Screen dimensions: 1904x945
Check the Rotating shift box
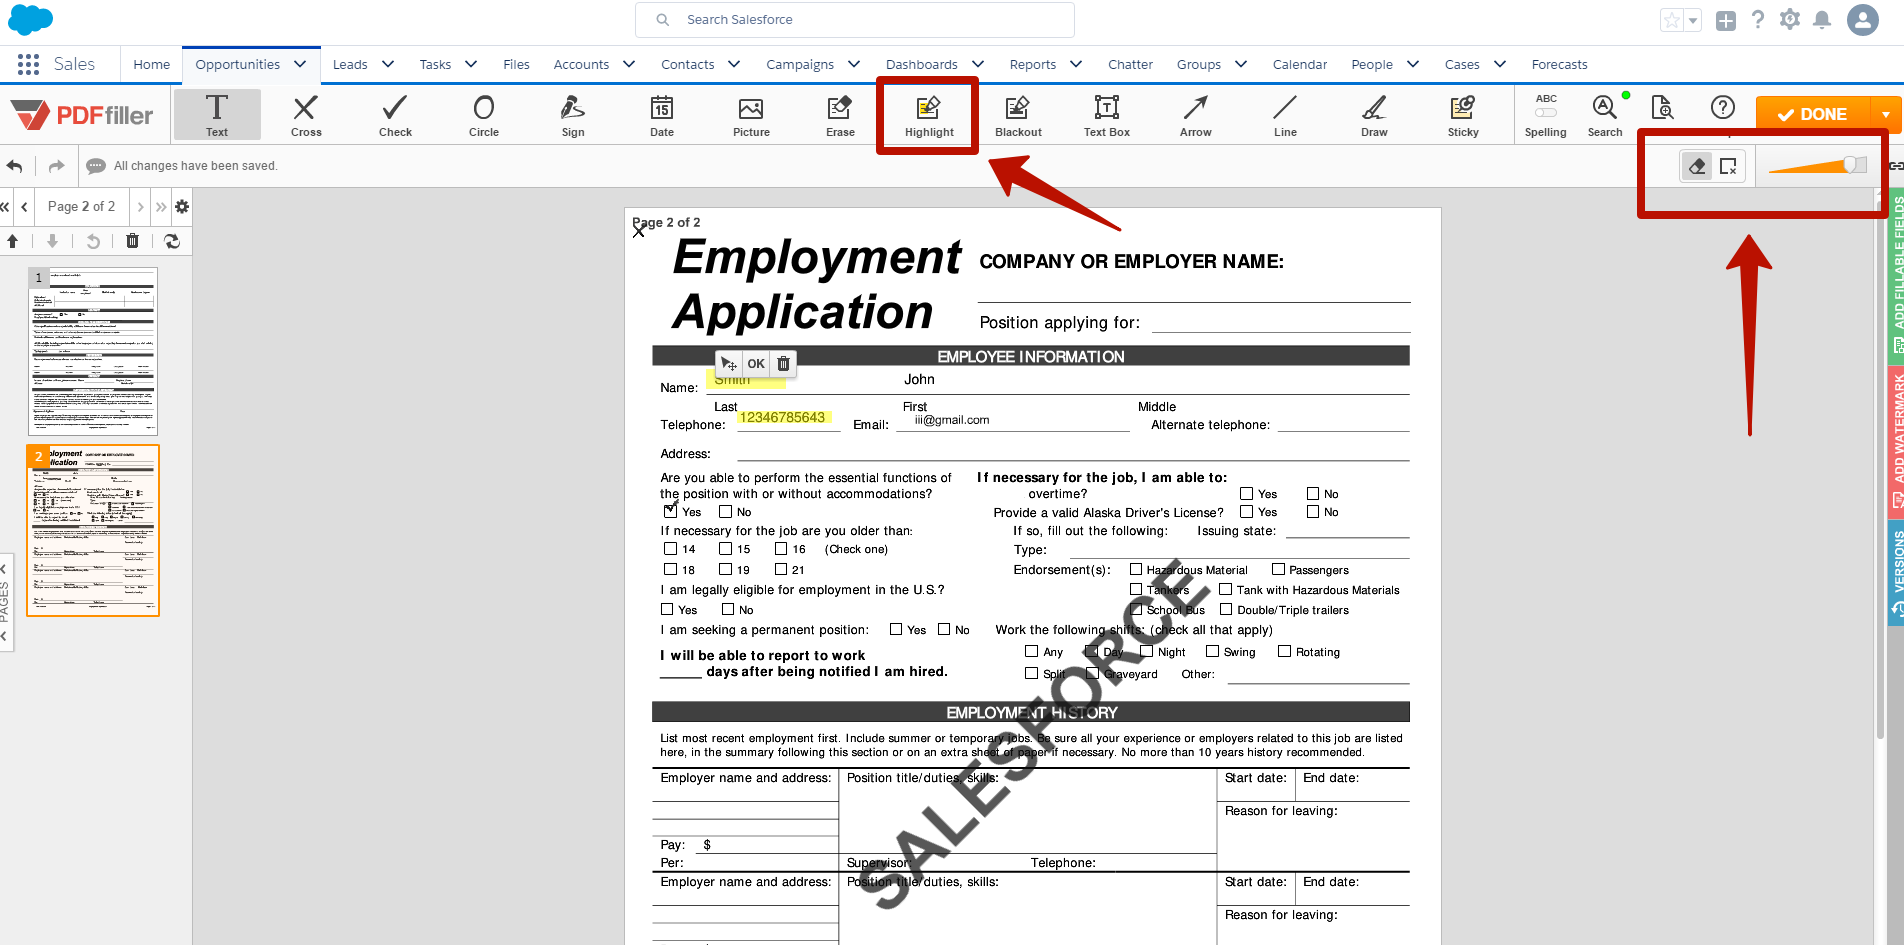[1284, 651]
